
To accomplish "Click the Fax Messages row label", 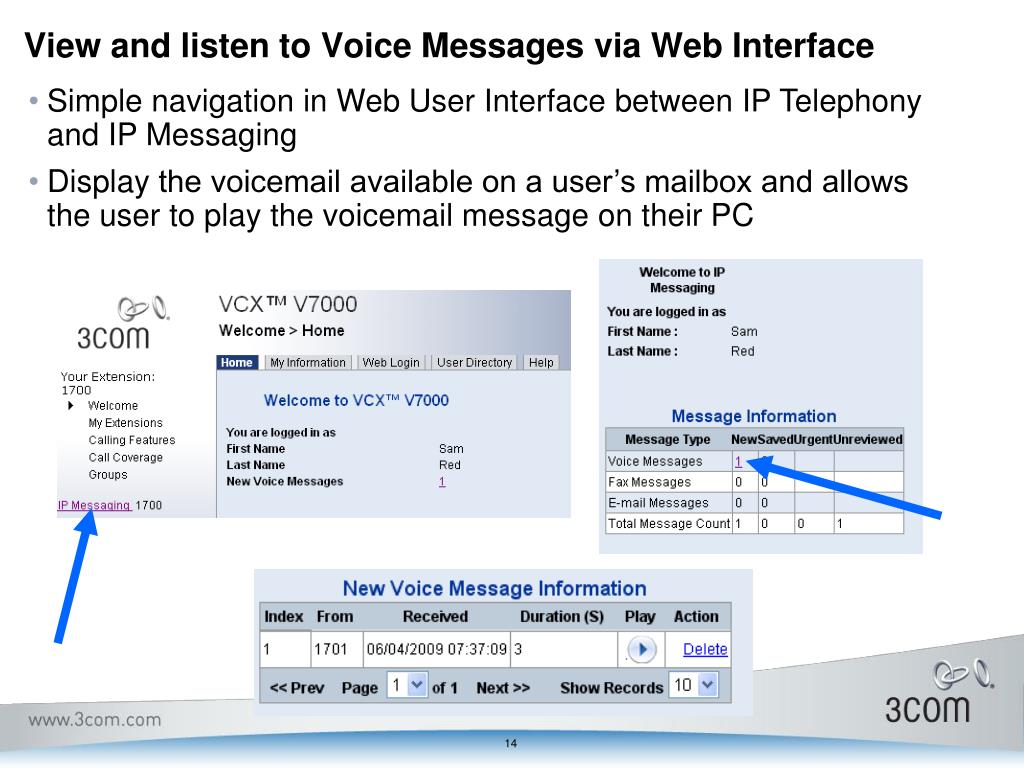I will coord(649,482).
